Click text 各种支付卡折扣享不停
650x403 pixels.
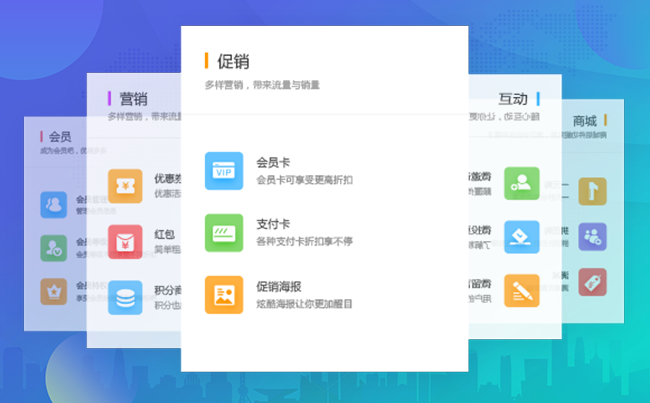tap(304, 241)
